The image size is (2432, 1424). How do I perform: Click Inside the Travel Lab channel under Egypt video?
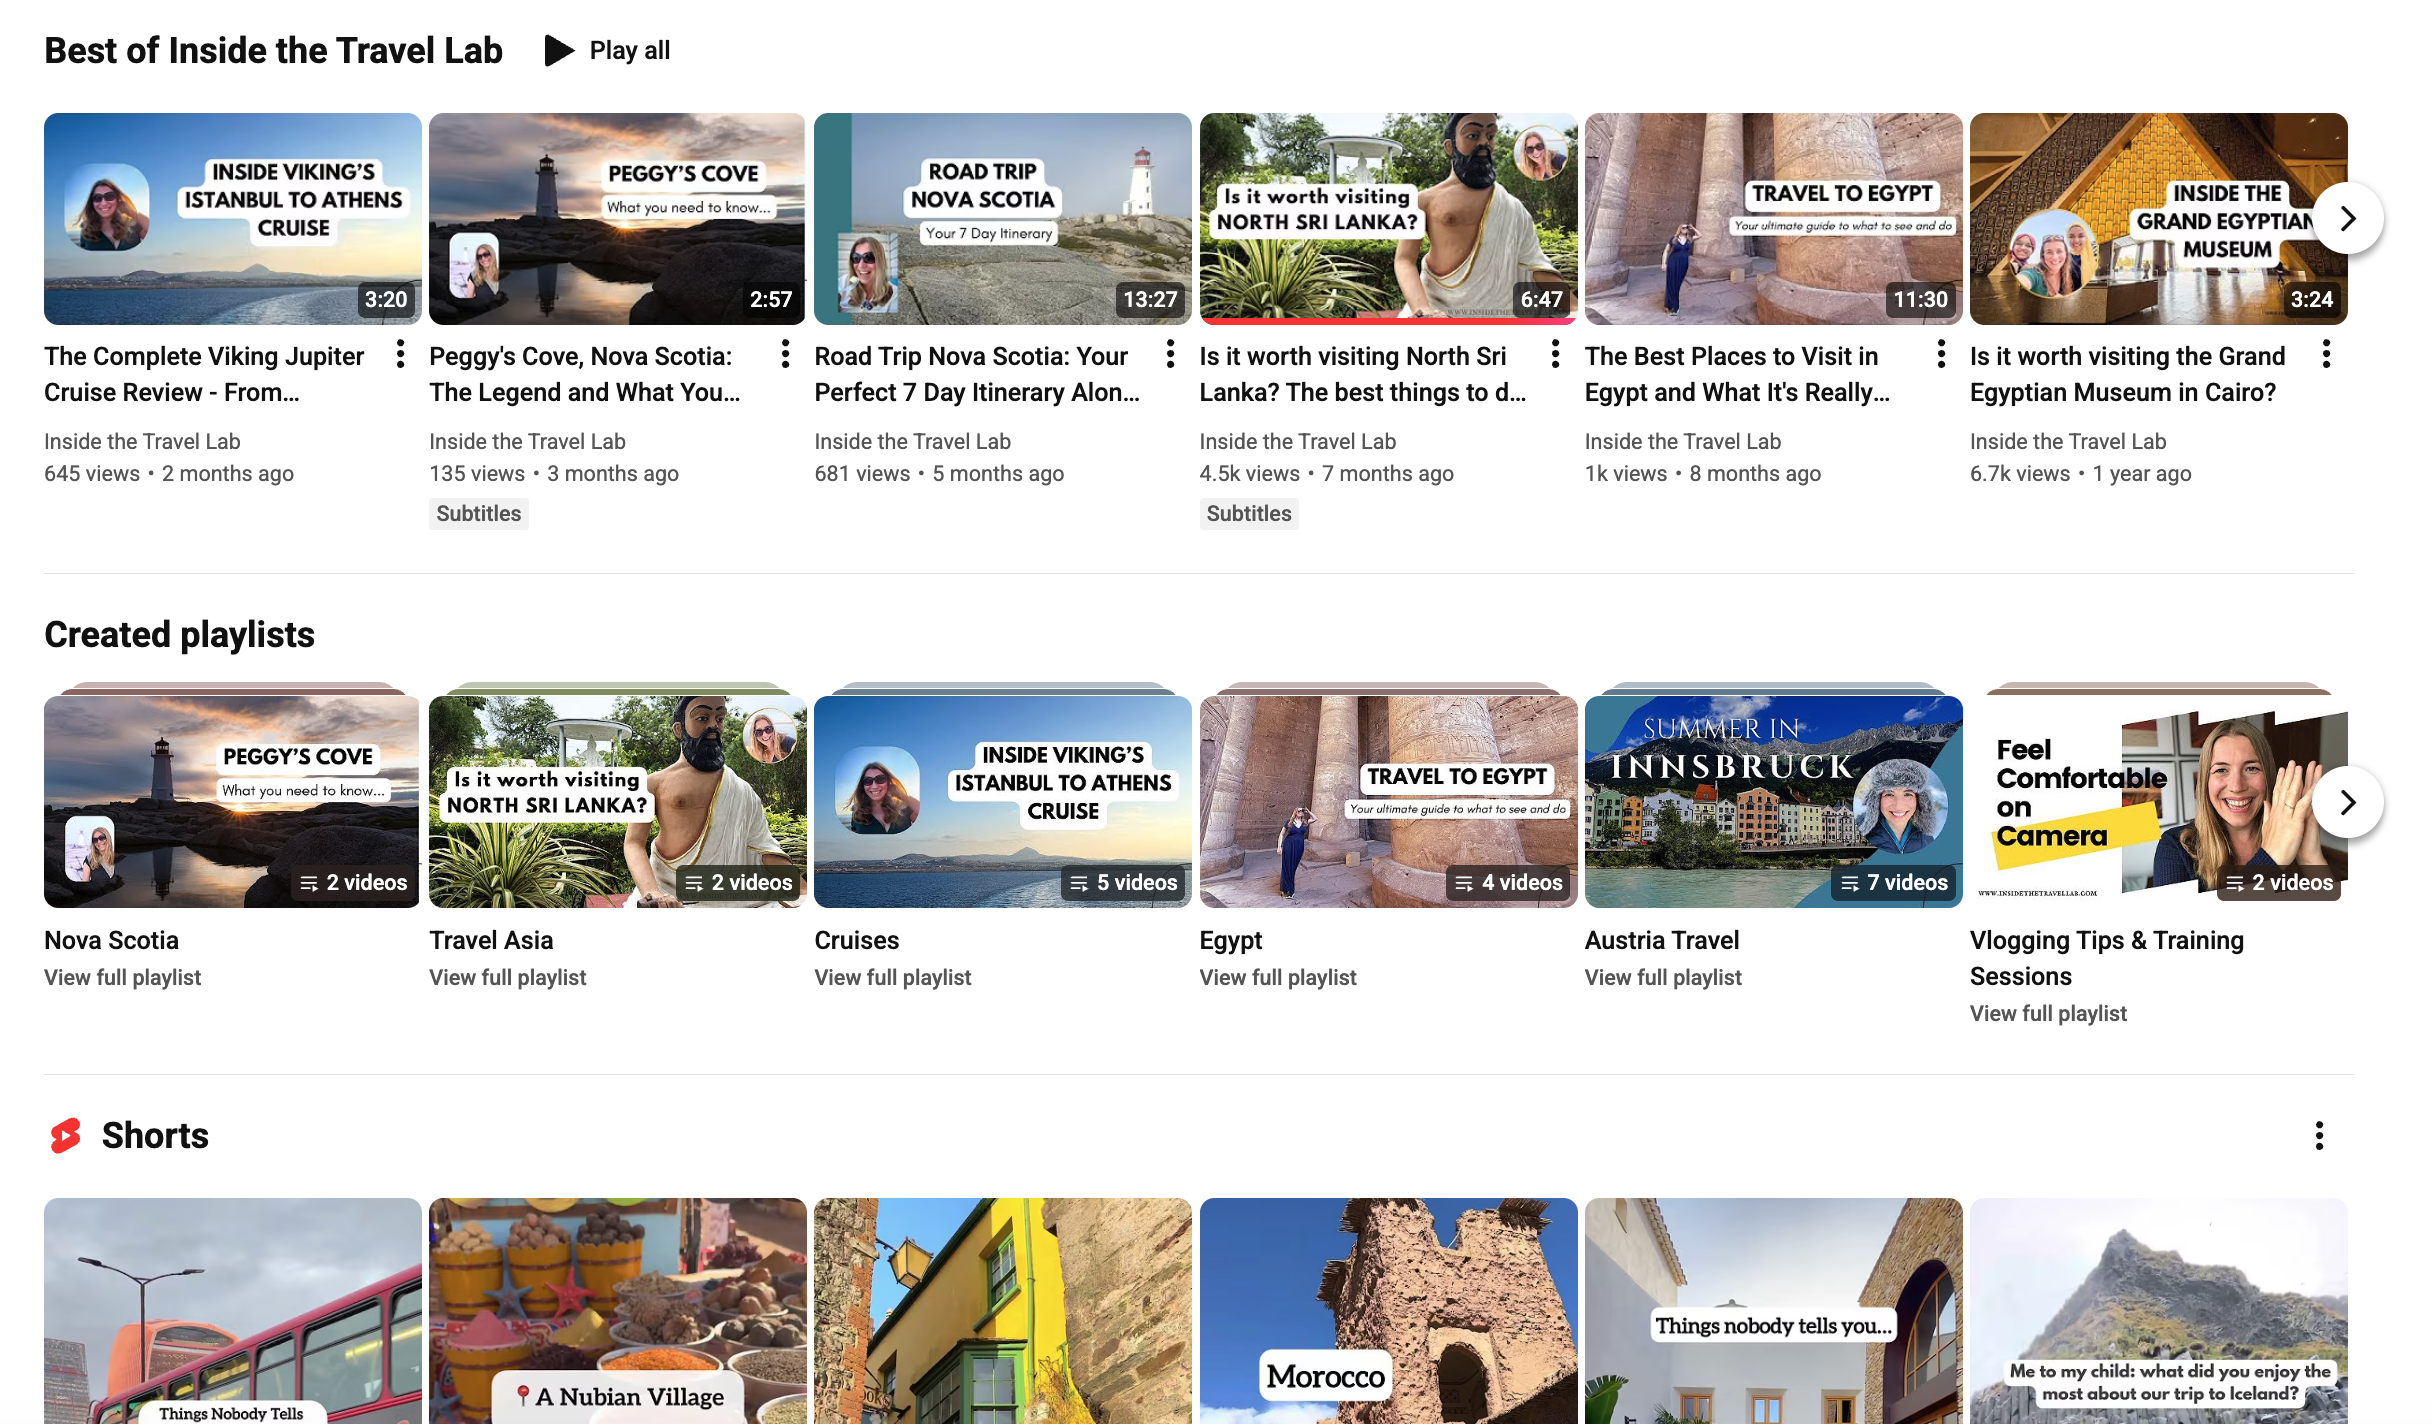pos(1682,442)
